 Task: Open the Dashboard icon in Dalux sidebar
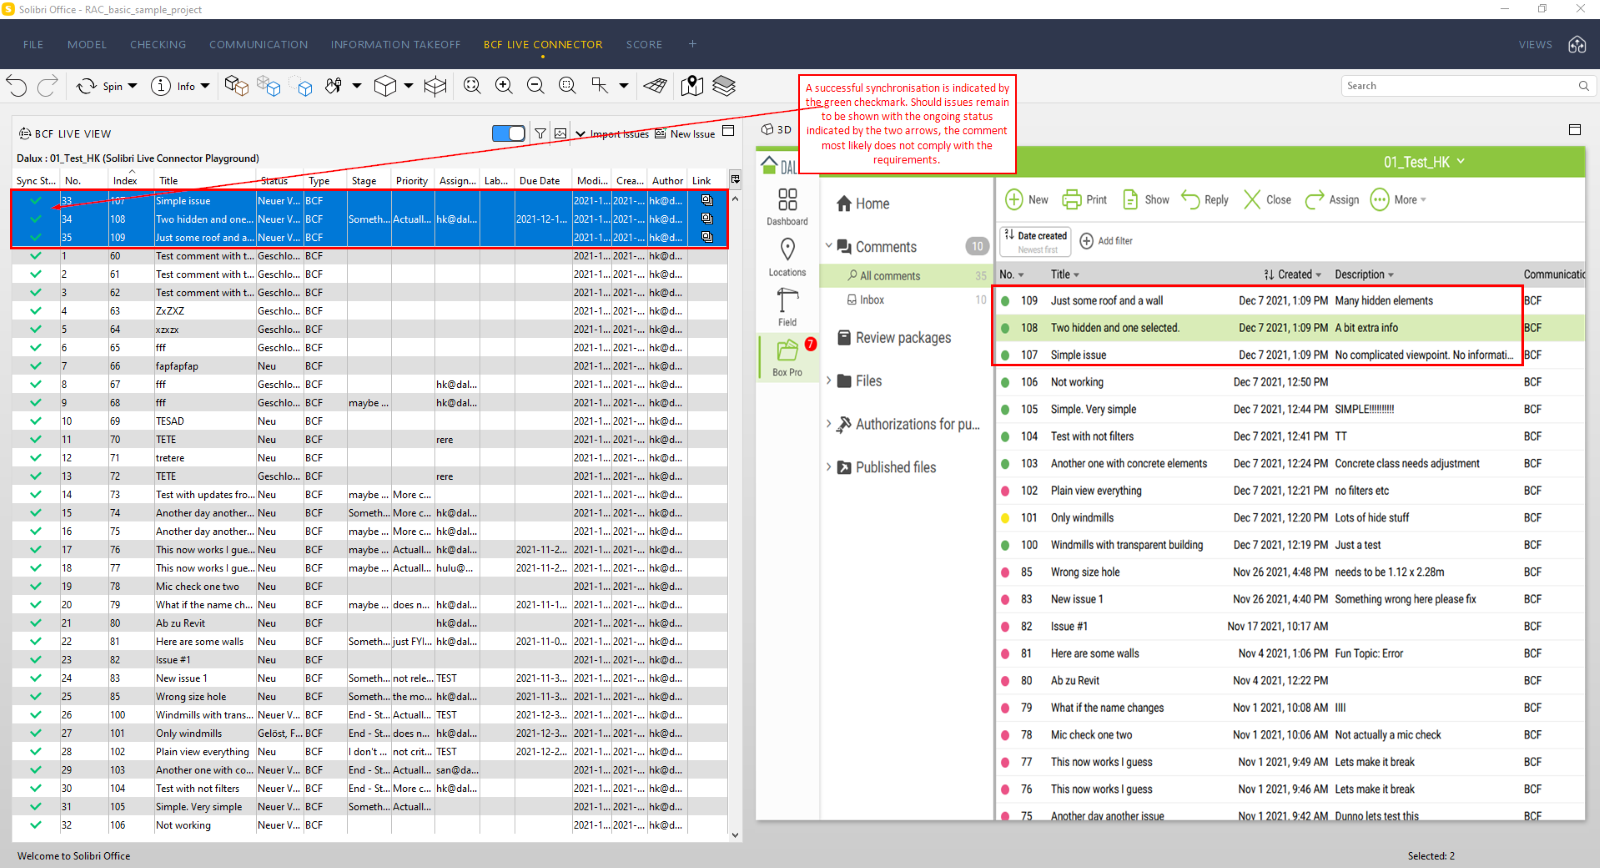(787, 200)
